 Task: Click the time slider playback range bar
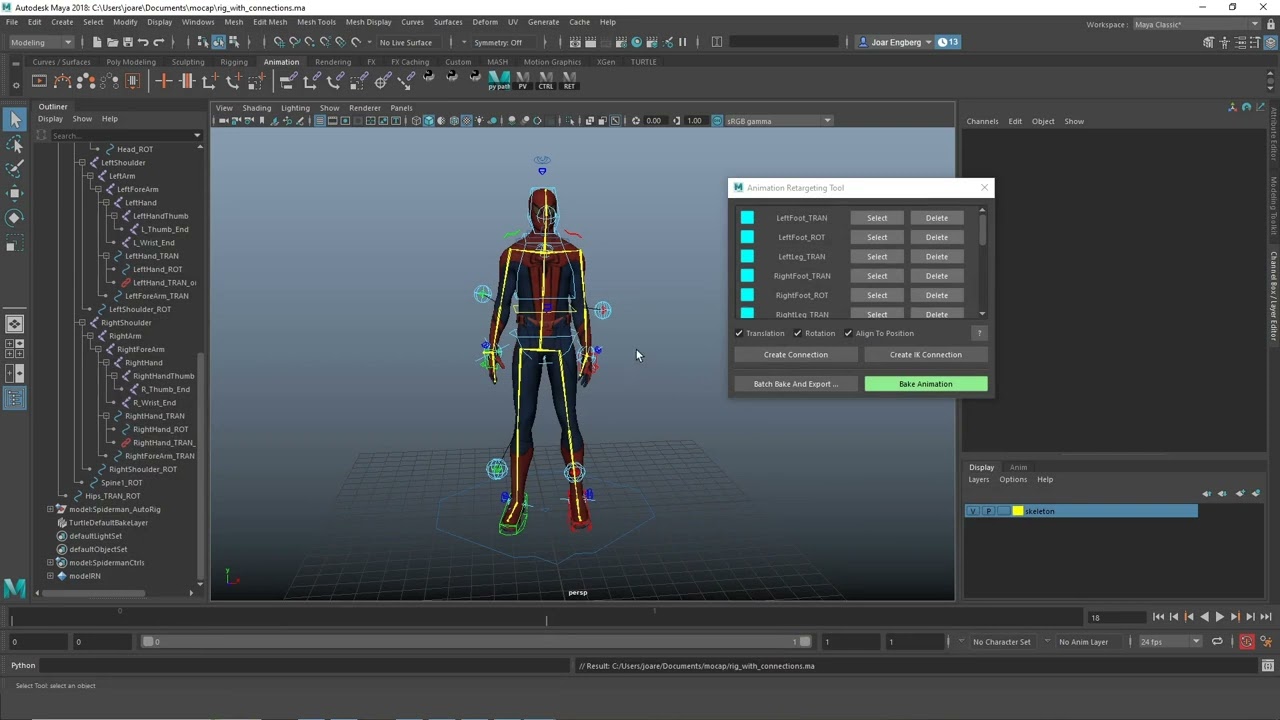coord(477,642)
